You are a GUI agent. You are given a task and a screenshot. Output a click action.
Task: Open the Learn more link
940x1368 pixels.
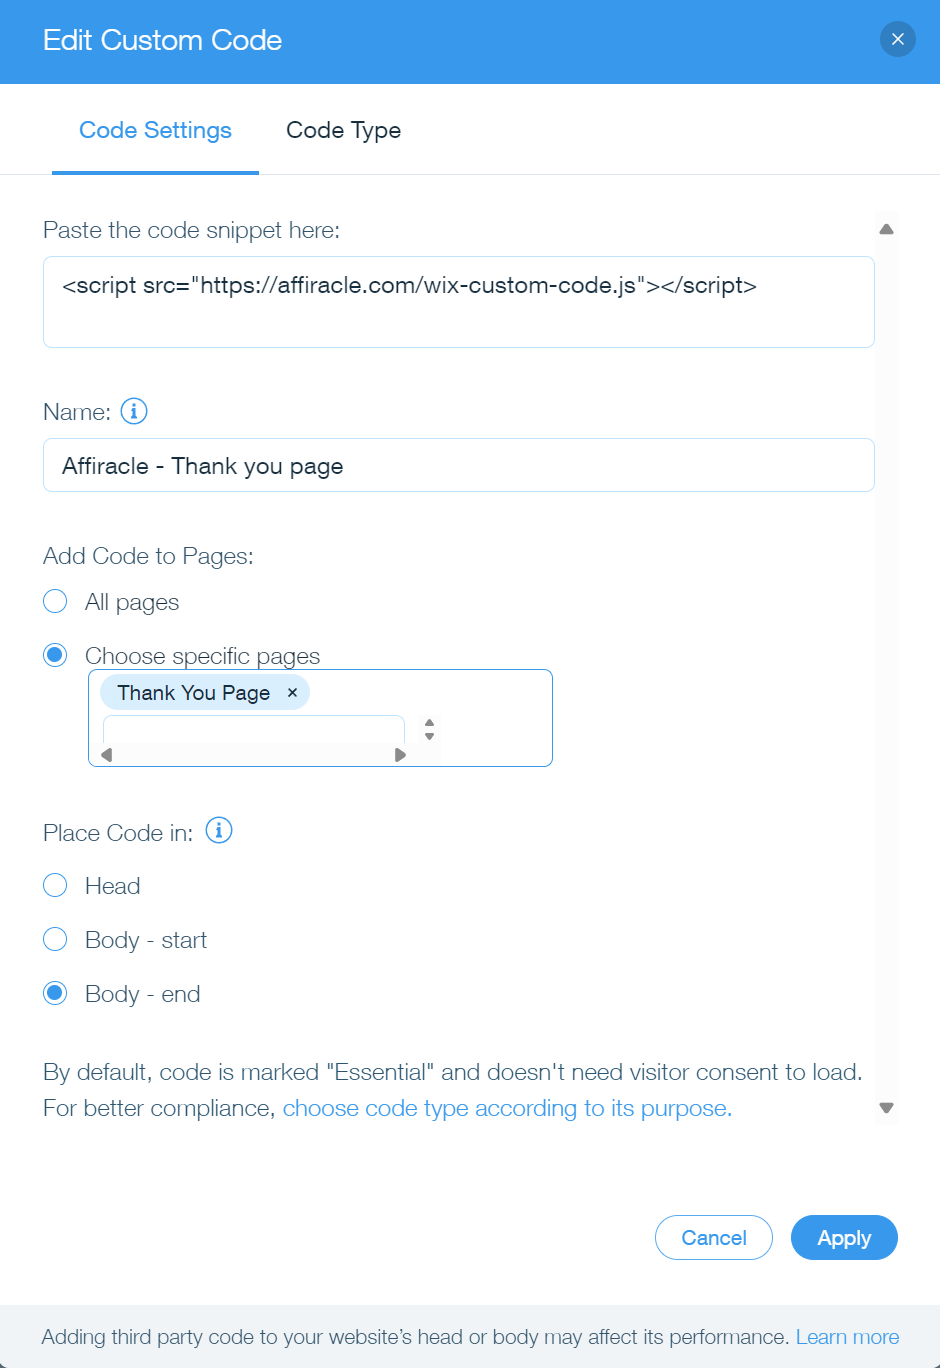pos(847,1337)
